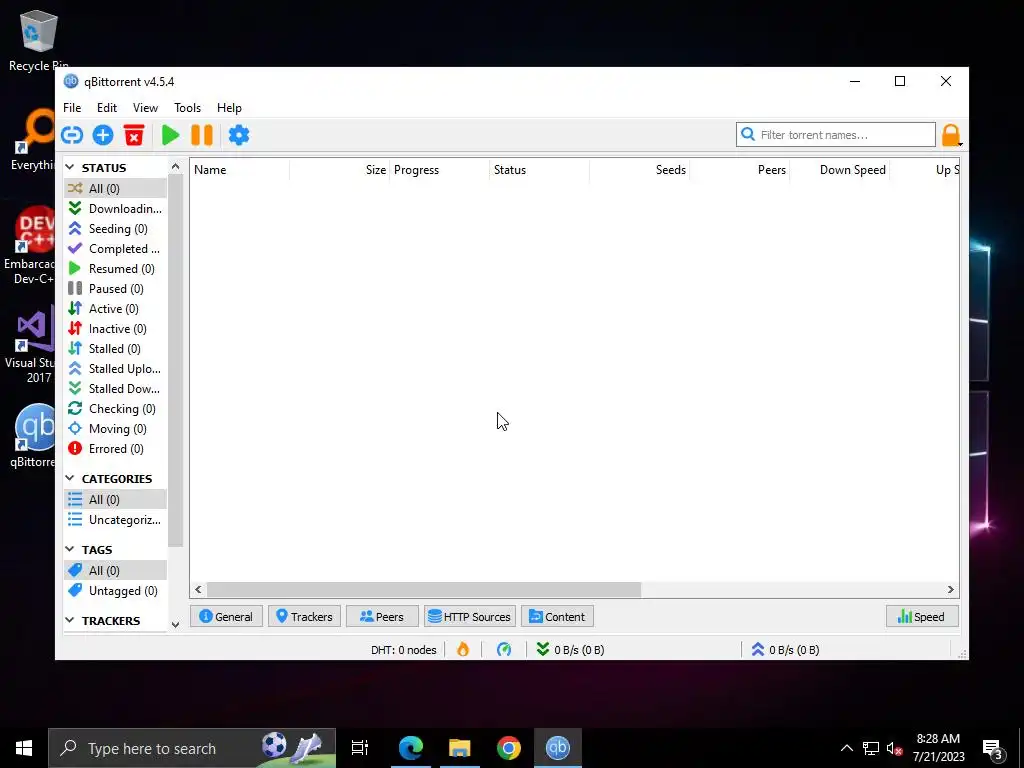Switch to the General tab
The image size is (1024, 768).
tap(226, 616)
